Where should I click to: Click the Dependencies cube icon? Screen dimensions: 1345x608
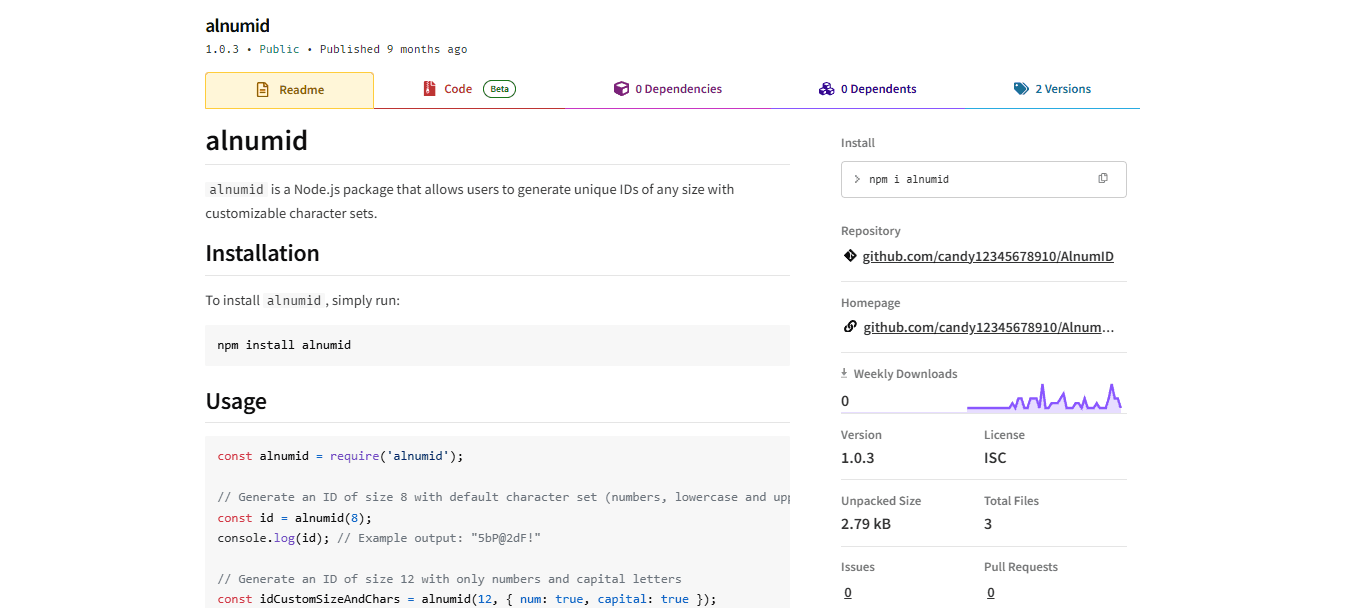[x=621, y=89]
